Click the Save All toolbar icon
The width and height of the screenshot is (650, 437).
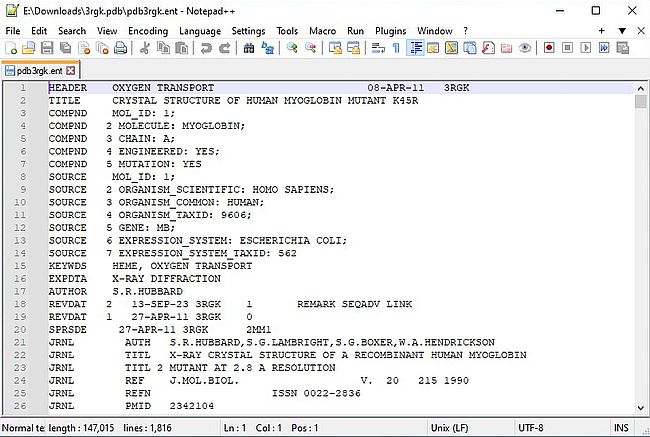click(x=65, y=48)
